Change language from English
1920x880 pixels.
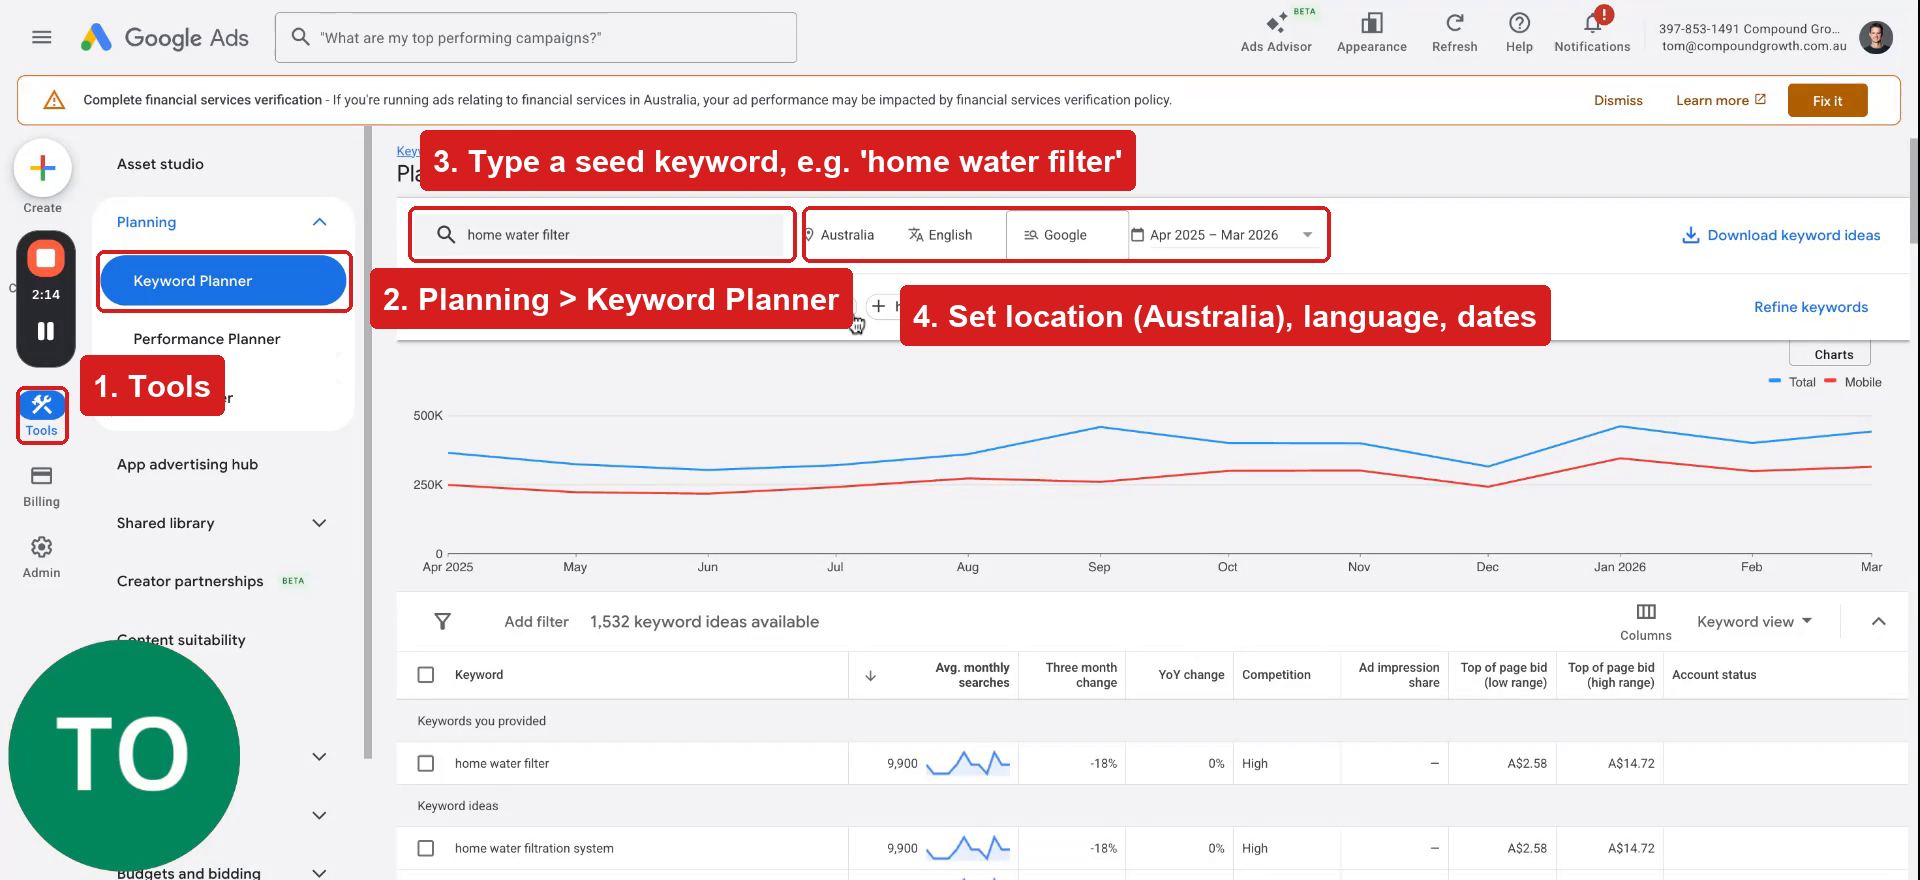click(940, 235)
